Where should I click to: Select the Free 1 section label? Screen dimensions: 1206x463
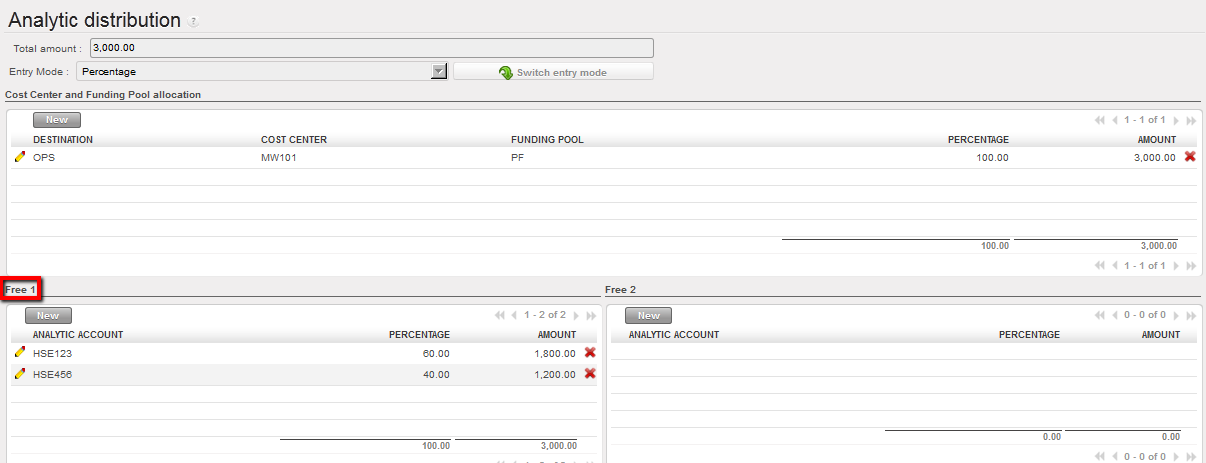tap(21, 290)
